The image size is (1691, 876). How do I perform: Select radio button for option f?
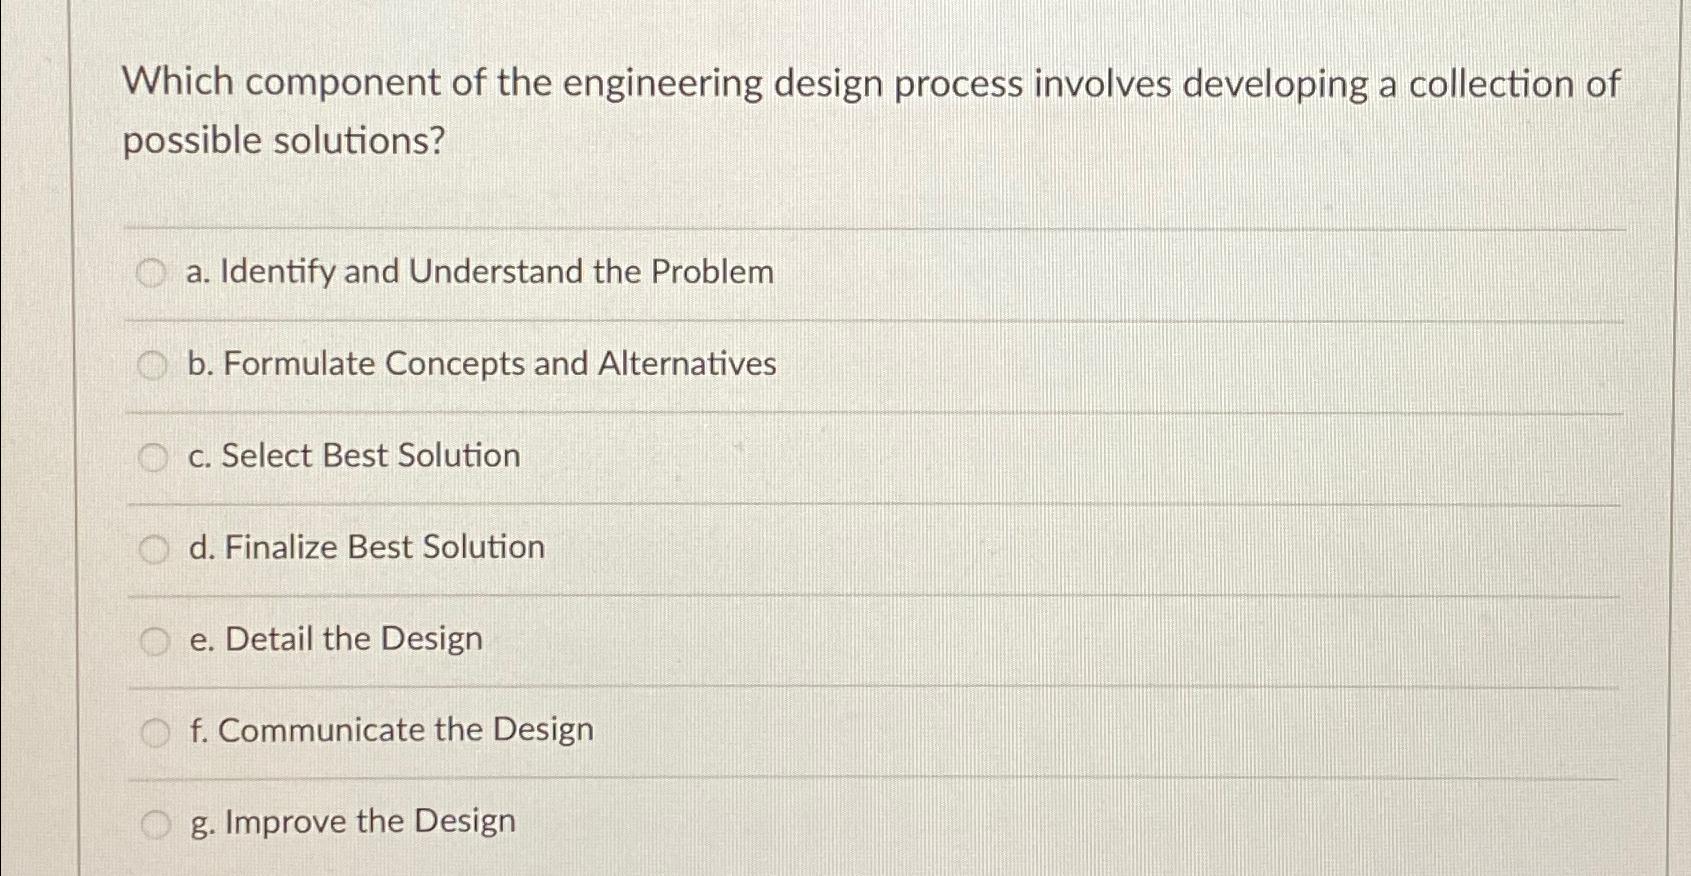click(x=154, y=731)
